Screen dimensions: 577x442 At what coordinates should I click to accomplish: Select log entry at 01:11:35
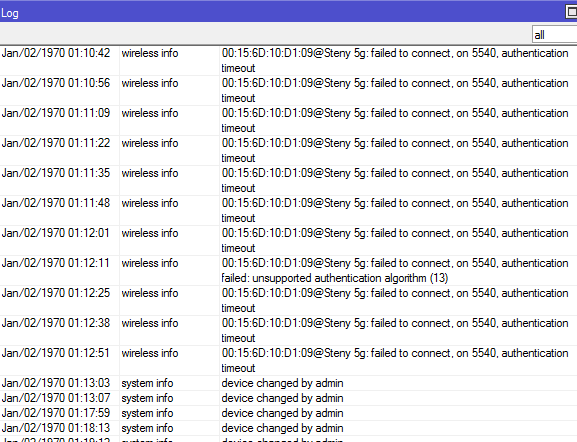click(288, 181)
